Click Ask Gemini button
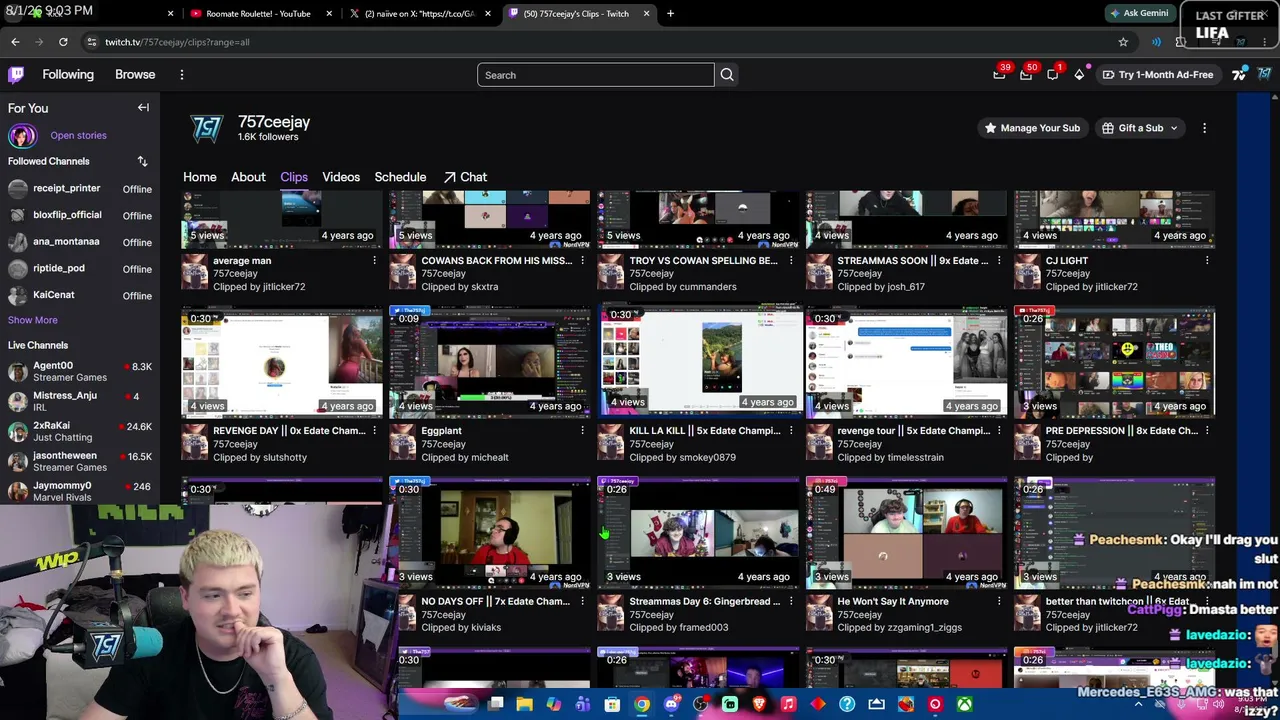This screenshot has height=720, width=1280. tap(1138, 13)
